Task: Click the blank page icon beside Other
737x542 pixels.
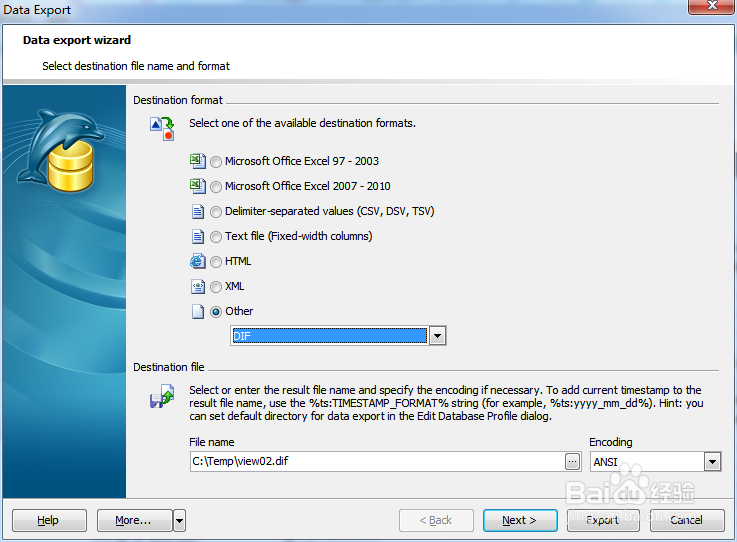Action: pos(198,312)
